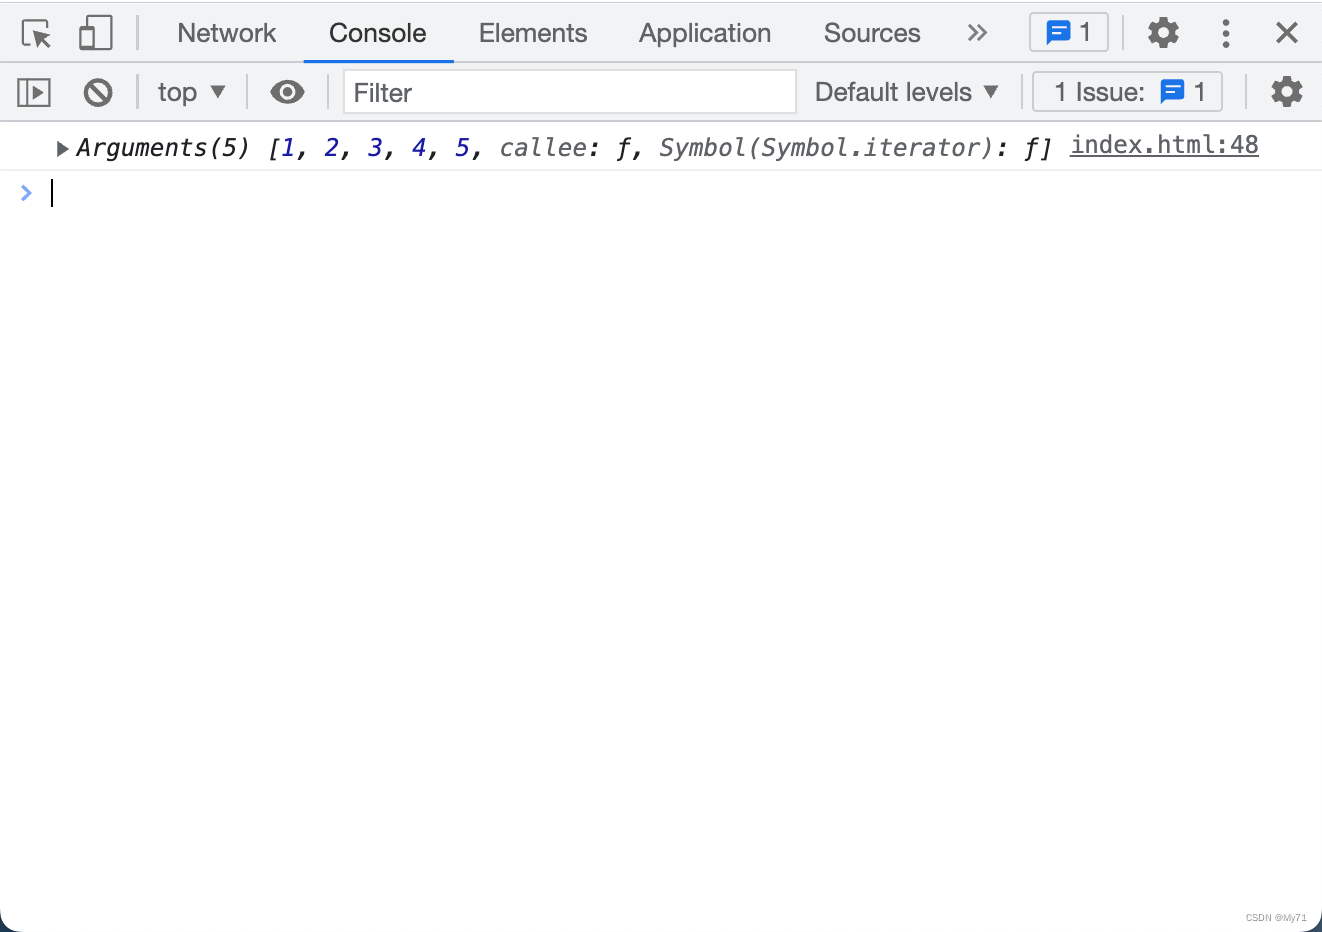Open console settings gear icon
This screenshot has height=932, width=1322.
coord(1286,92)
